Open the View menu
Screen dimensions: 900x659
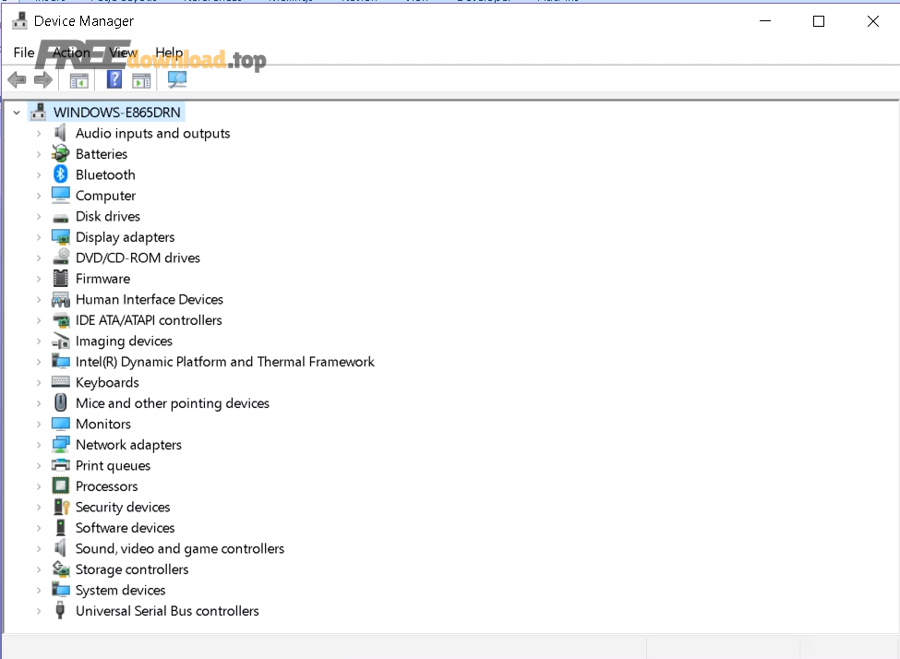tap(123, 52)
